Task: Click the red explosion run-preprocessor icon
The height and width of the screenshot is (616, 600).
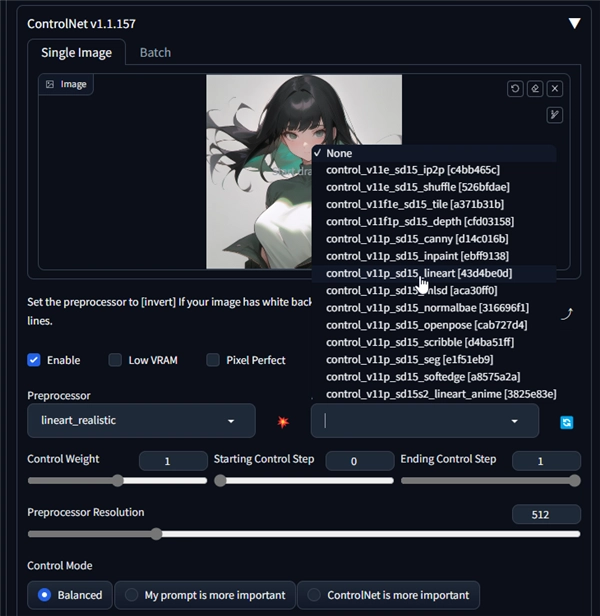Action: click(283, 422)
